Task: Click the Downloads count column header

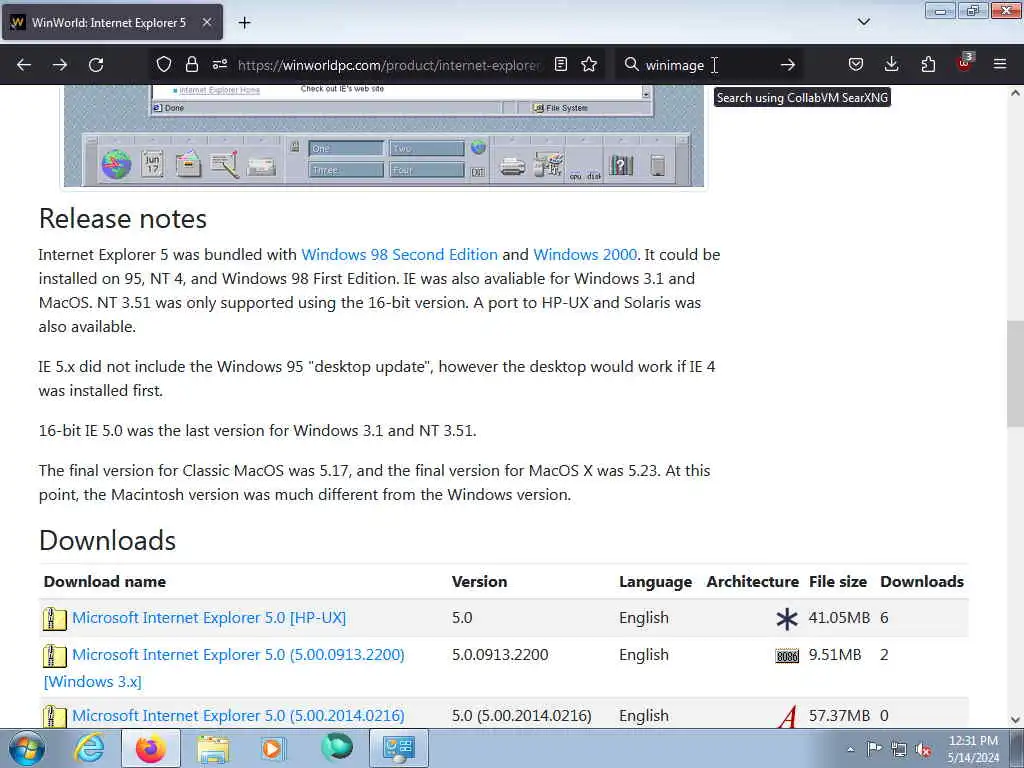Action: tap(922, 581)
